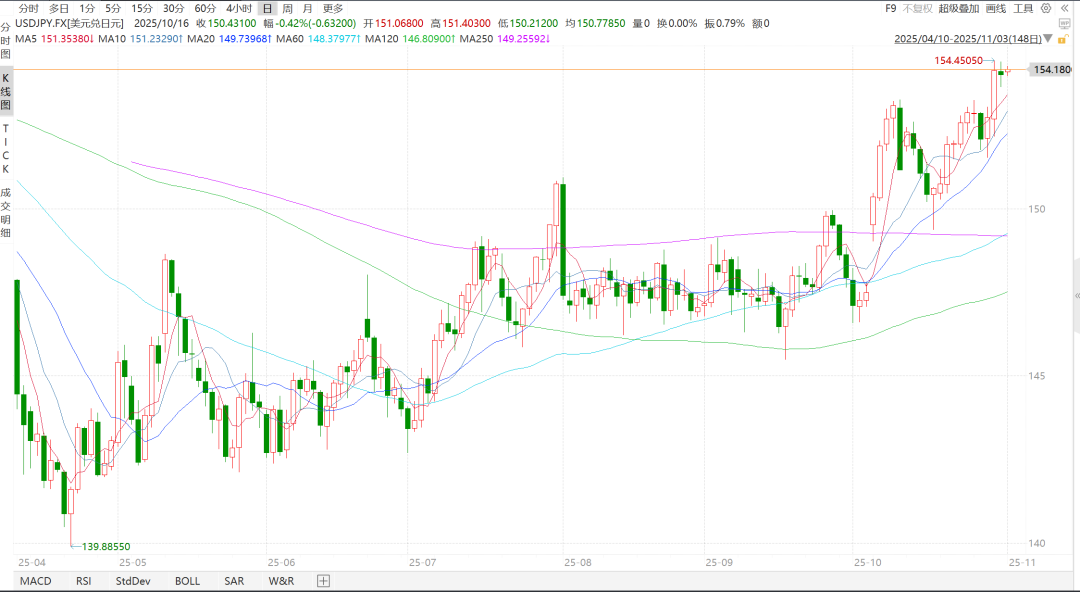
Task: Click the 154.180 current price tag
Action: pos(1051,70)
